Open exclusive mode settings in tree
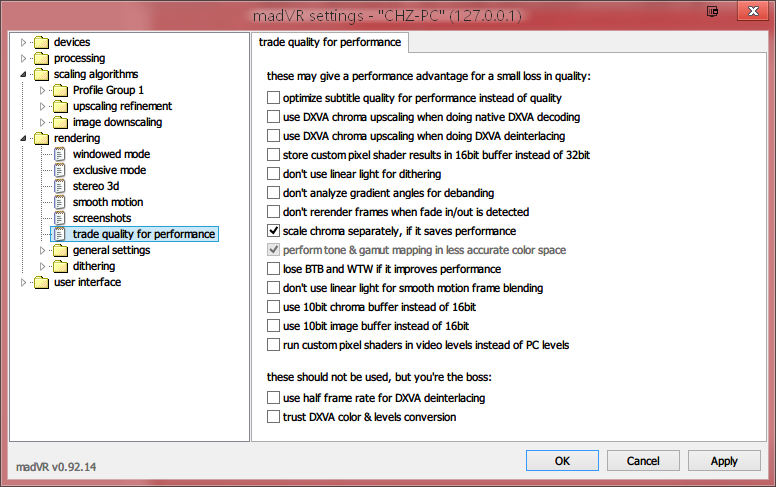Image resolution: width=776 pixels, height=487 pixels. [x=109, y=170]
